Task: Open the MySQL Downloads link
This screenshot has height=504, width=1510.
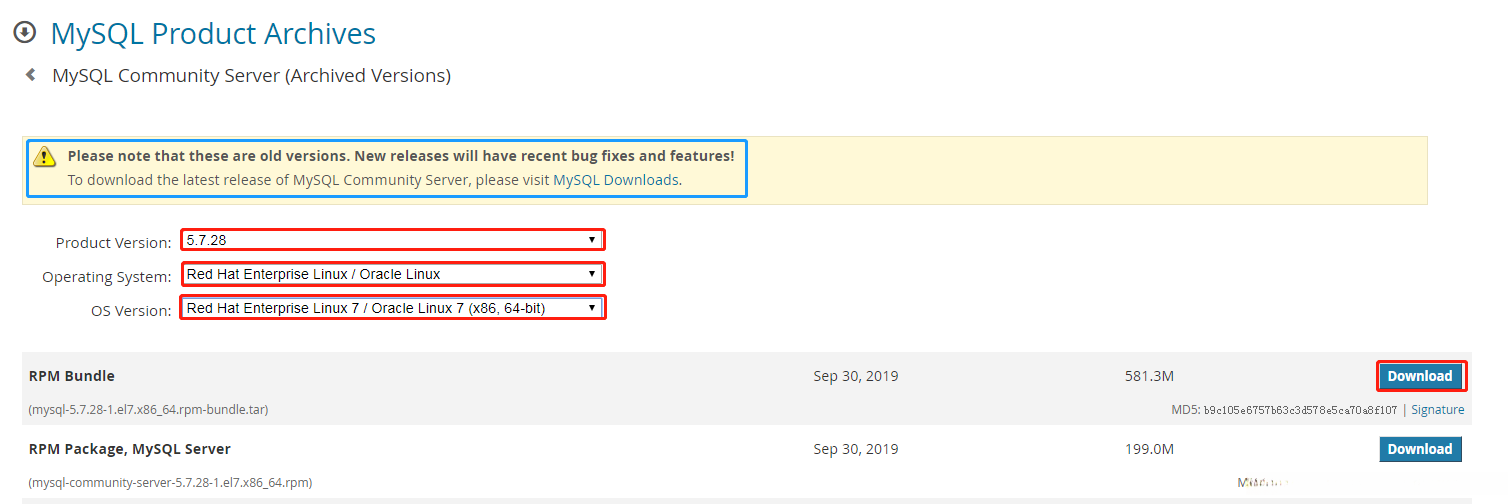Action: tap(616, 180)
